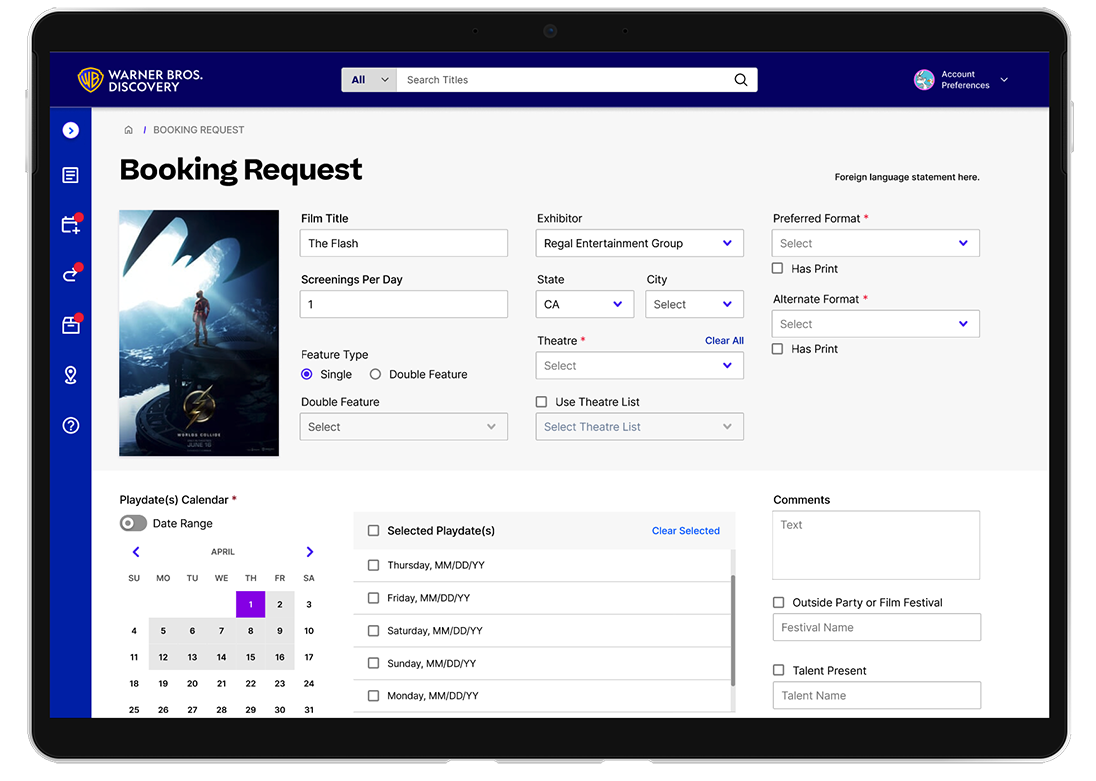Select April 2 in the calendar
The image size is (1096, 781).
[x=280, y=604]
